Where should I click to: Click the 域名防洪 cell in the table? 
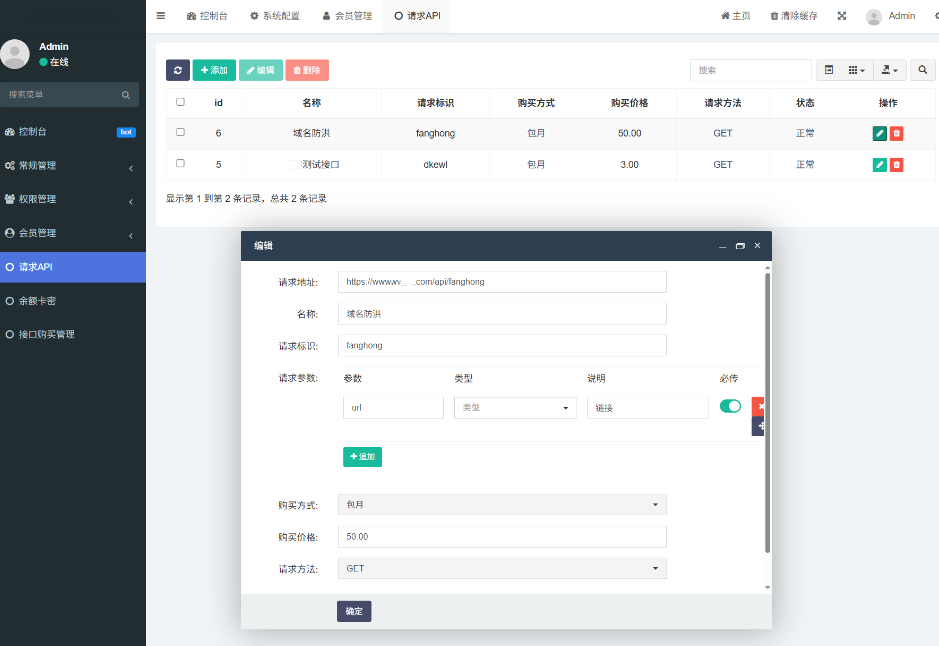click(311, 134)
